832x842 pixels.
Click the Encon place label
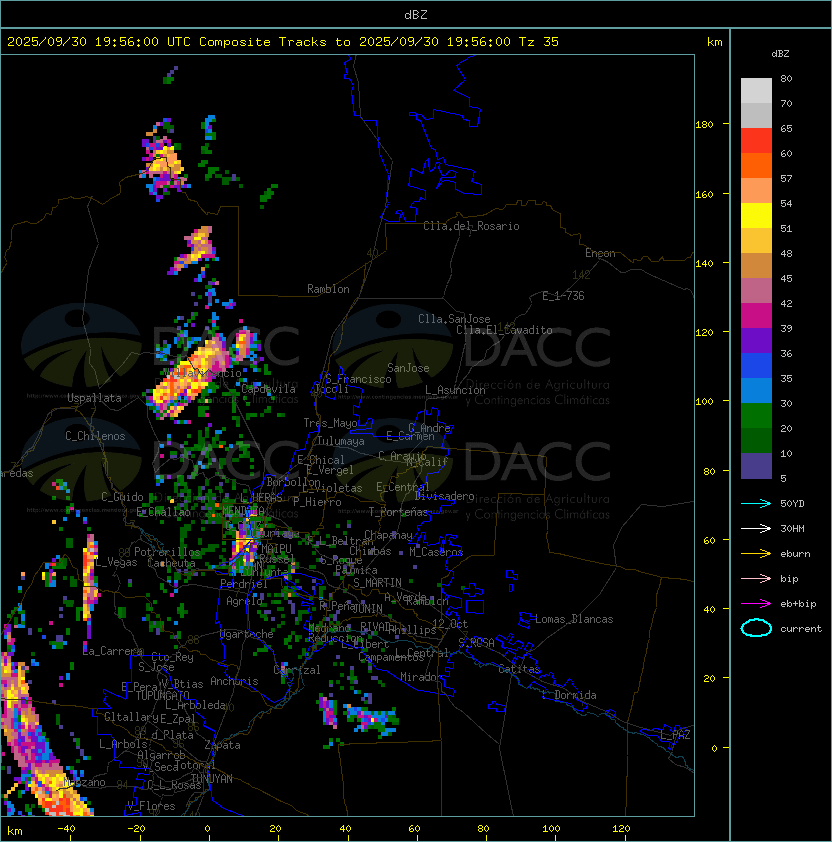(x=600, y=253)
